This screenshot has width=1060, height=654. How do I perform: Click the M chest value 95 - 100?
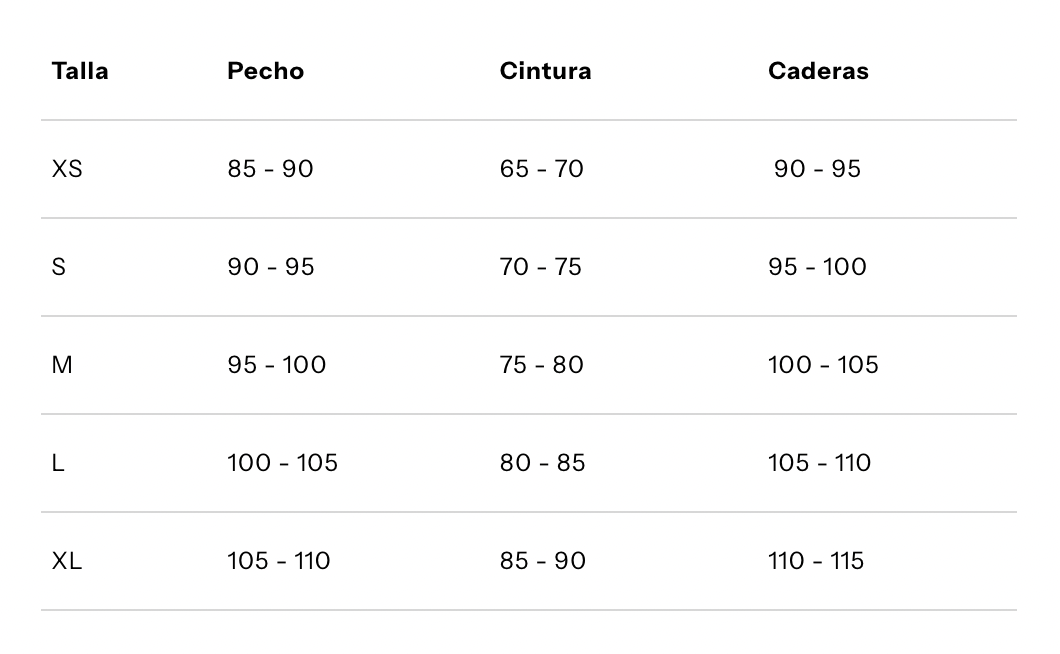[276, 365]
